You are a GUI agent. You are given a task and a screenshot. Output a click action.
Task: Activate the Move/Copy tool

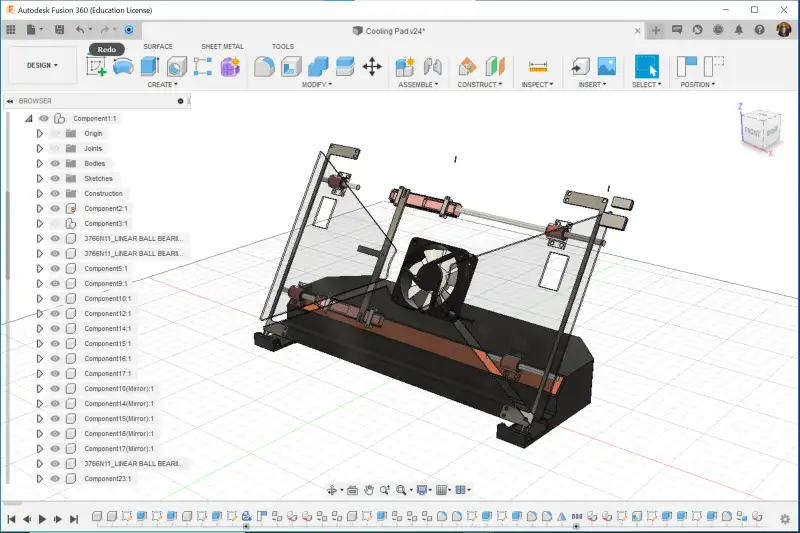372,66
